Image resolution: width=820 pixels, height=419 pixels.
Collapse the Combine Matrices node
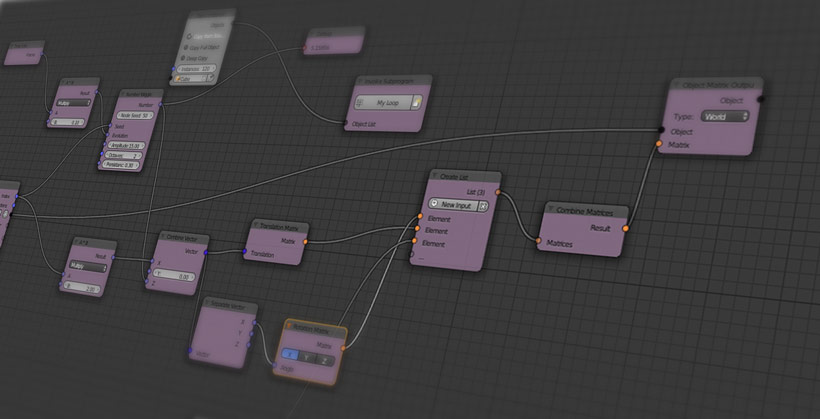coord(550,209)
